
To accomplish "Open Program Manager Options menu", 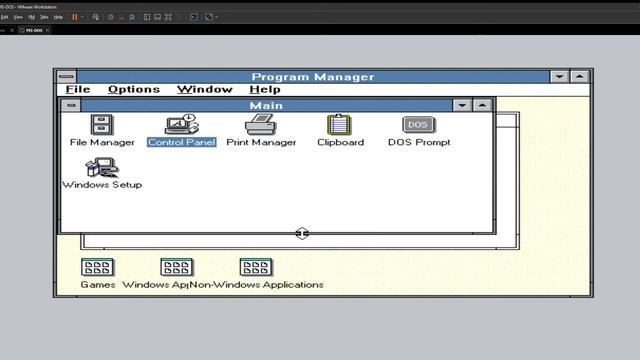I will pos(134,89).
